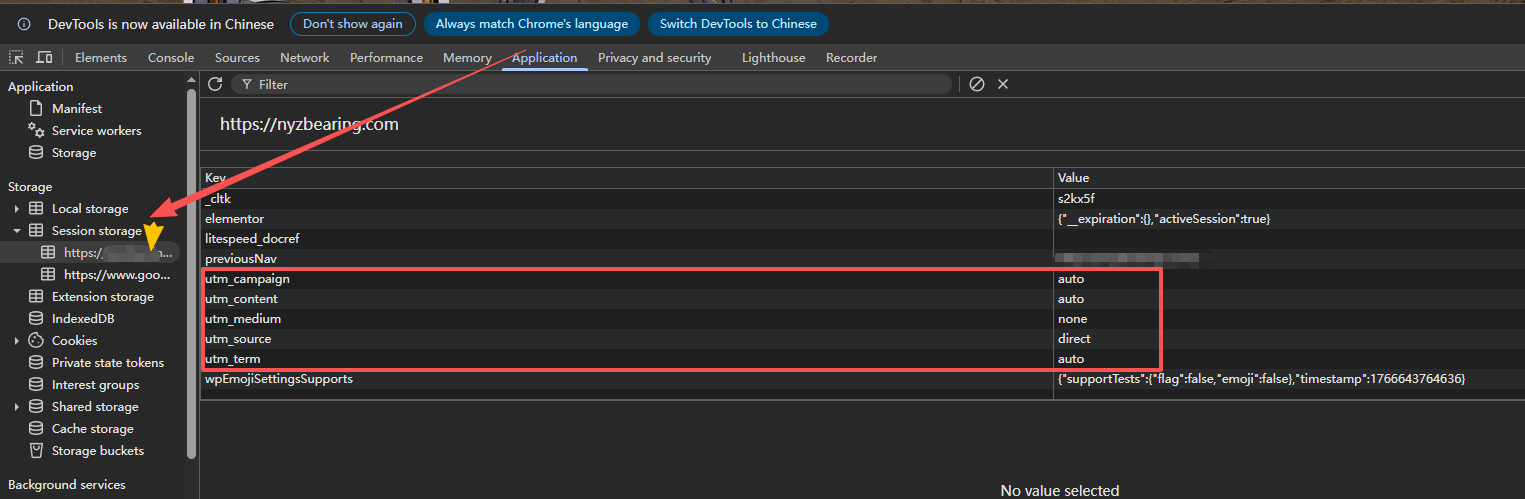Select the _cltk key row

pyautogui.click(x=863, y=199)
